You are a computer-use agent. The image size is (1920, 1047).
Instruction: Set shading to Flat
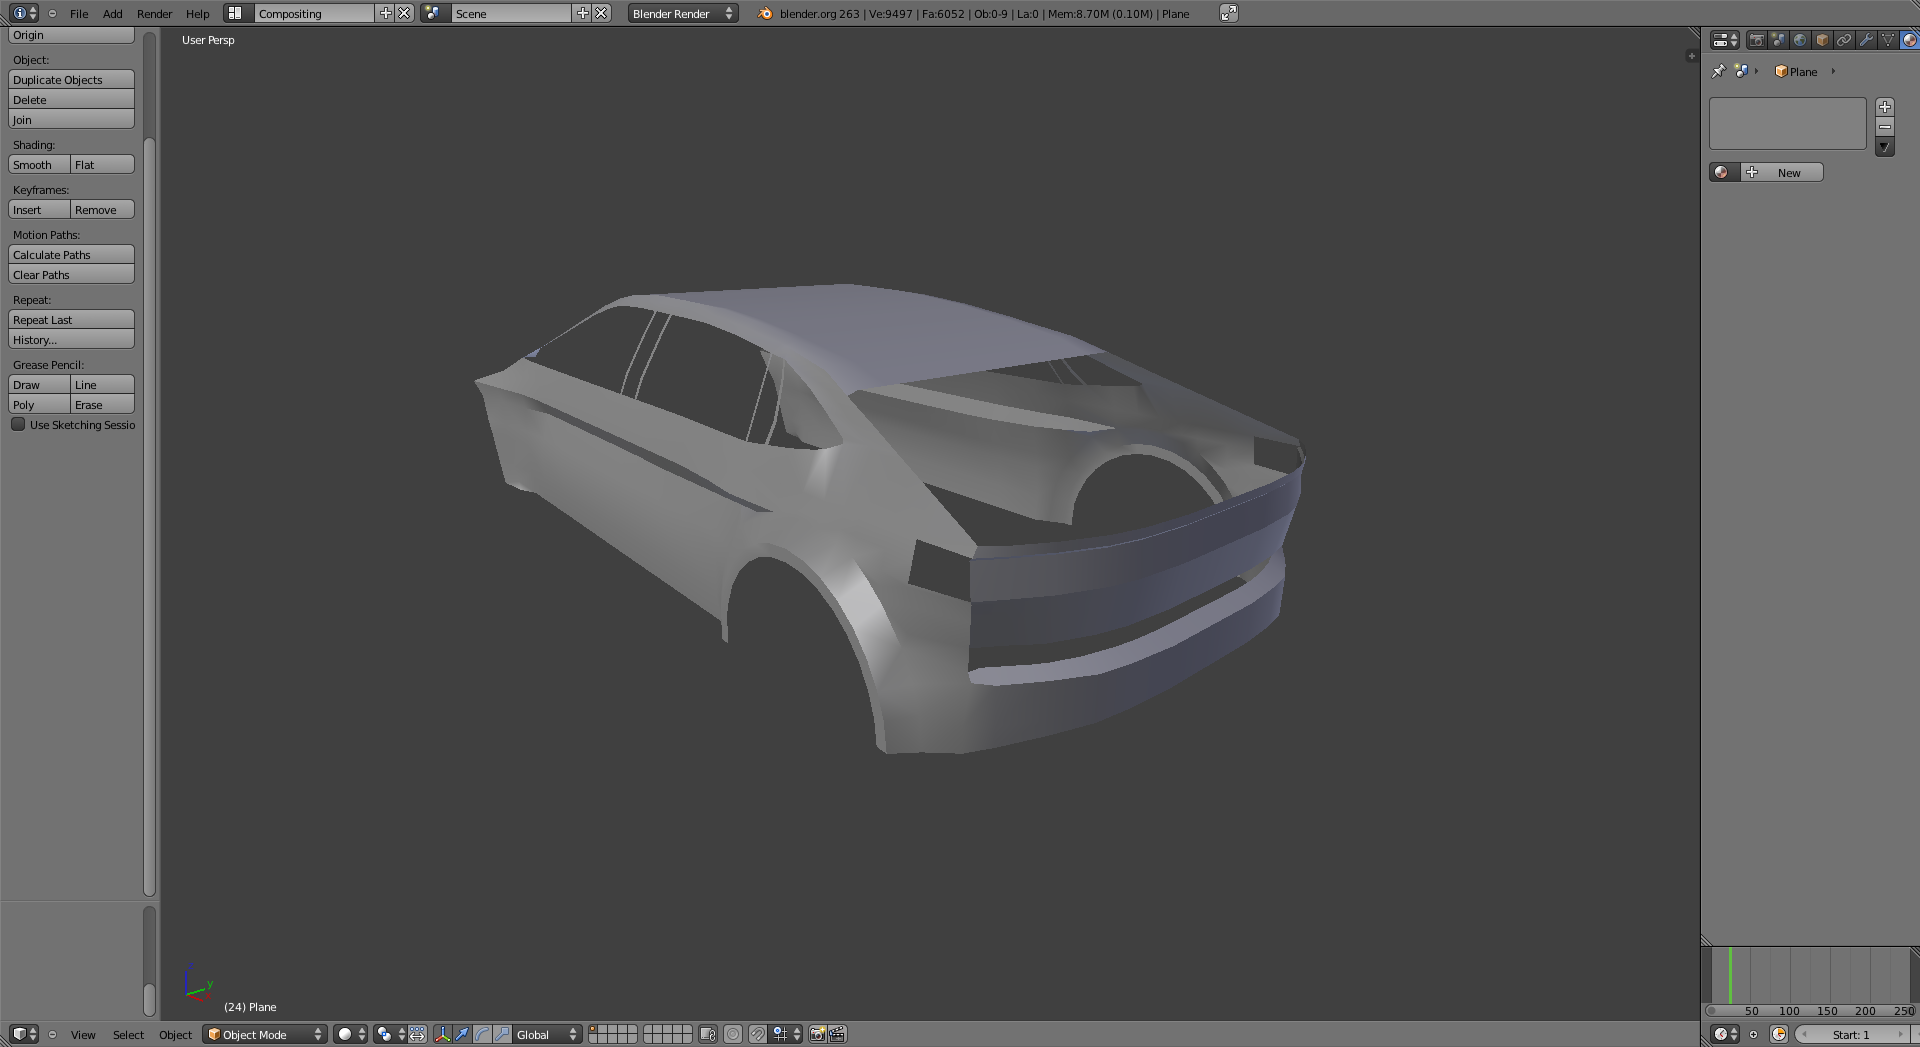pyautogui.click(x=102, y=165)
